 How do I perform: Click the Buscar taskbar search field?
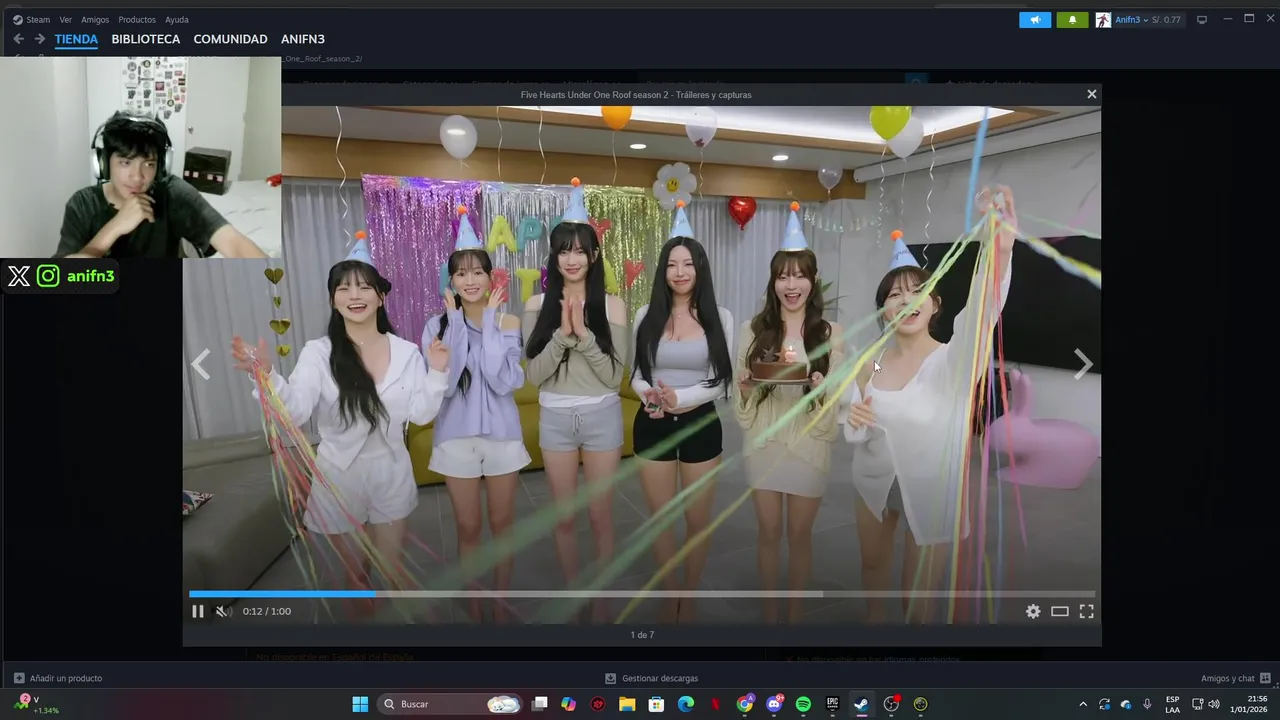click(450, 704)
